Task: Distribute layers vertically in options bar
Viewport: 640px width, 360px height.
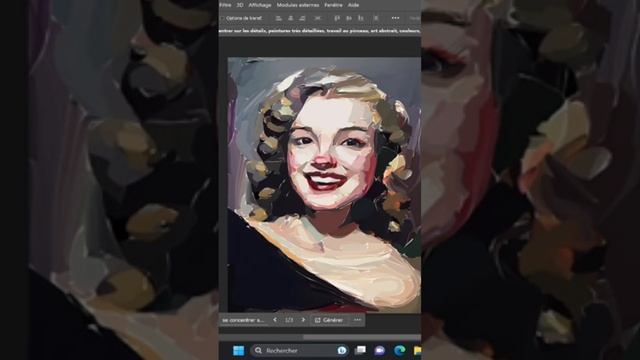Action: click(376, 18)
